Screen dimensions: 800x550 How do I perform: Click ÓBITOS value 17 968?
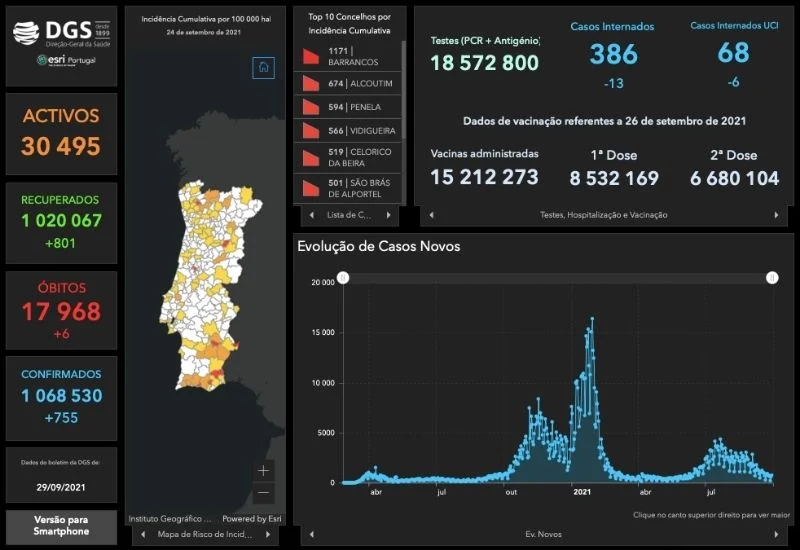click(x=61, y=312)
